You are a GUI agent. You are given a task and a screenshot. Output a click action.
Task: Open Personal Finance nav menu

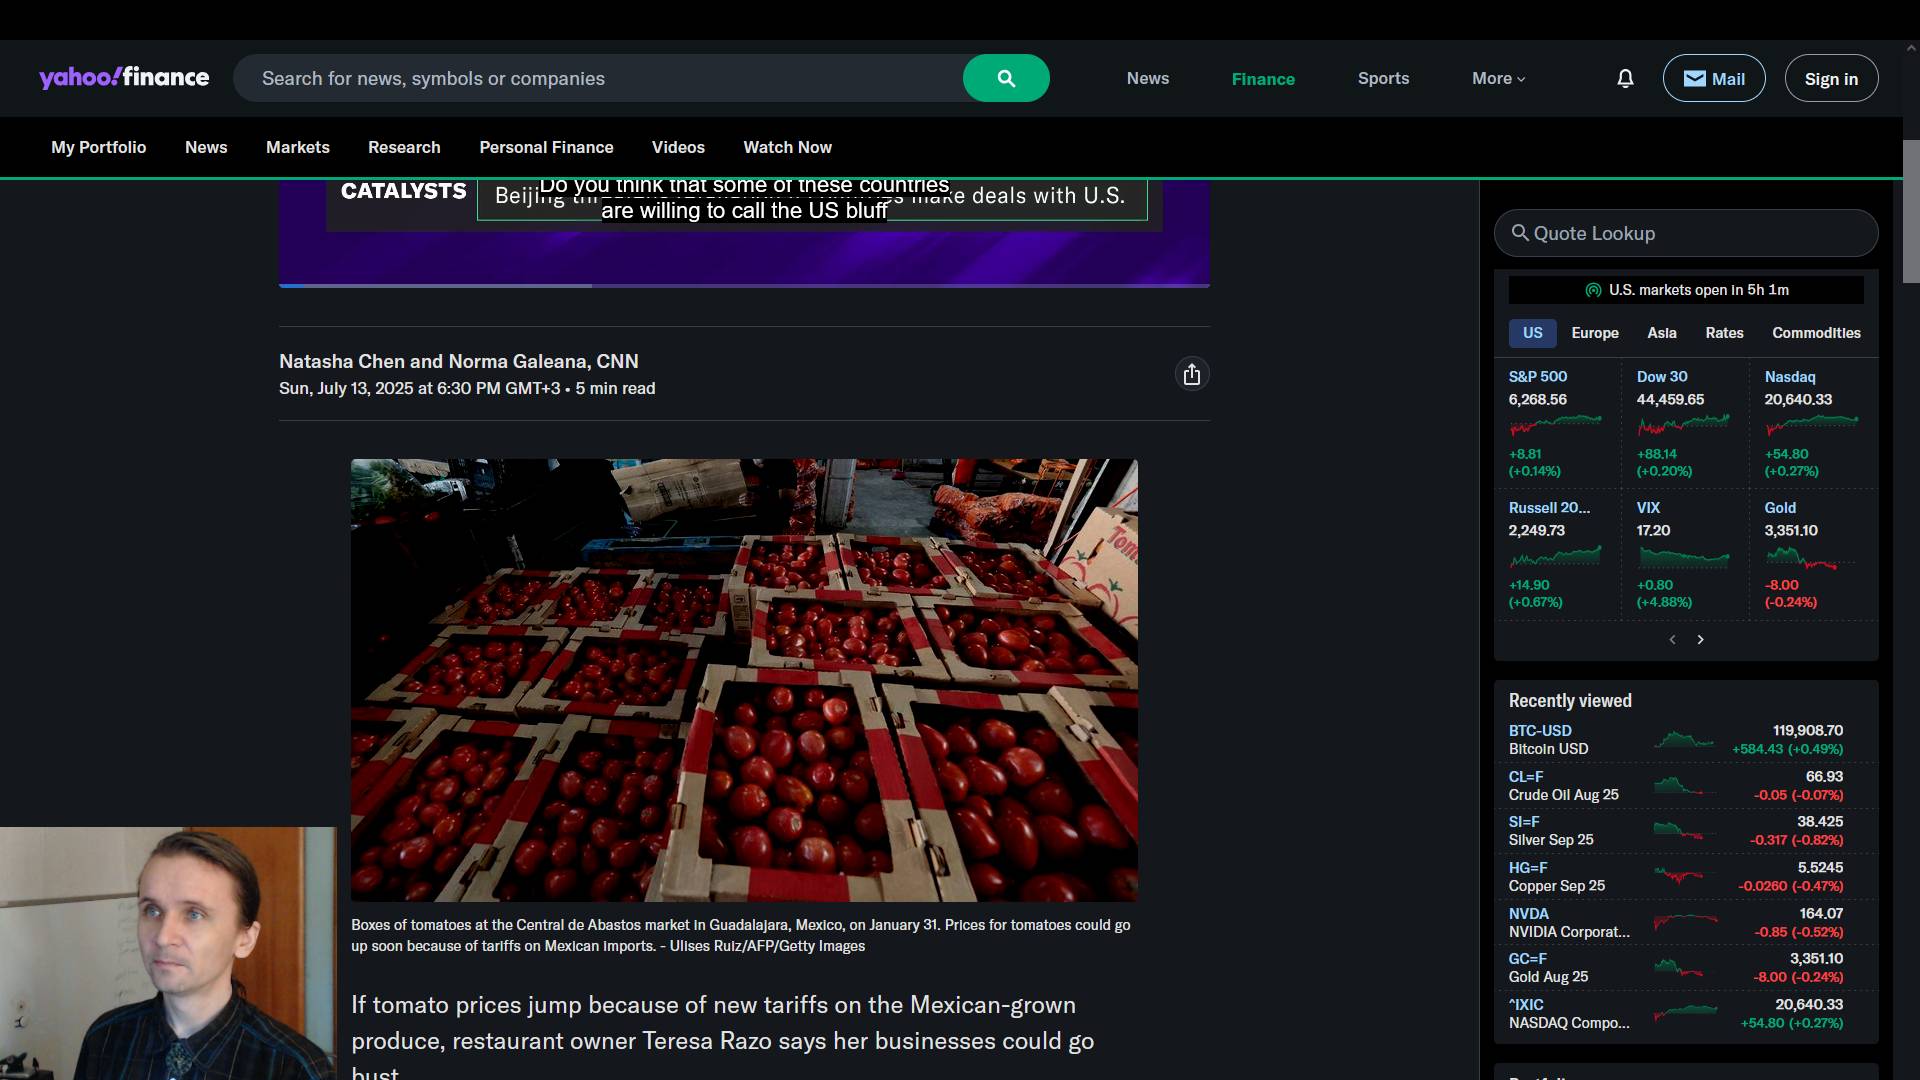546,147
